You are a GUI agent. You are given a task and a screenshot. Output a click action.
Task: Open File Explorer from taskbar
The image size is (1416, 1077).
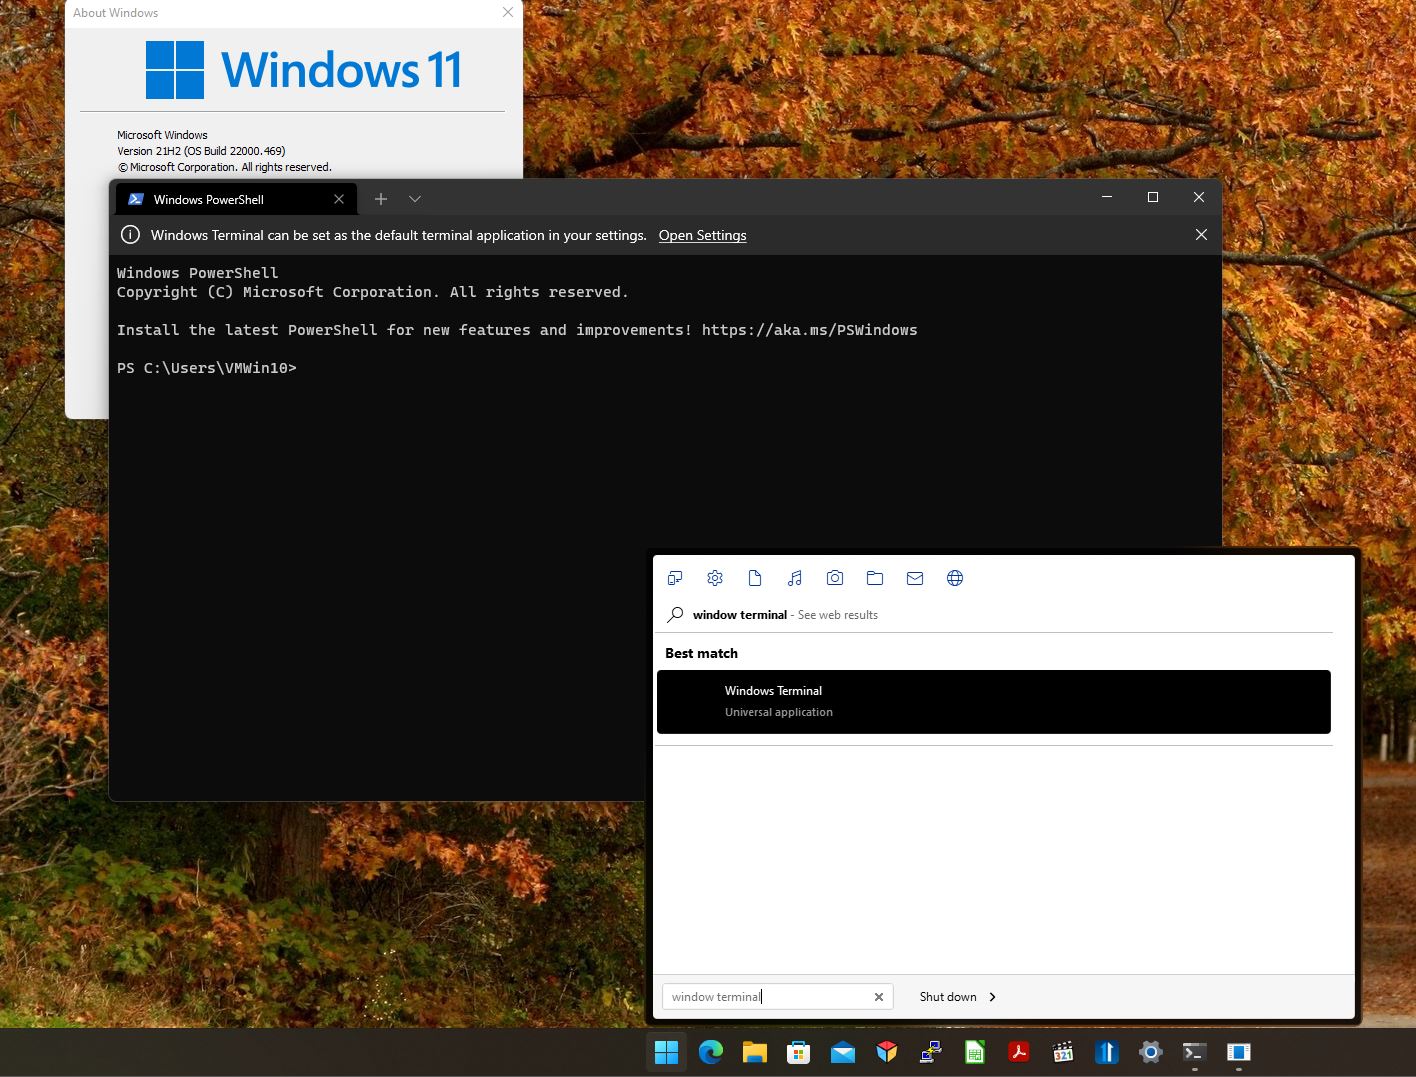[754, 1052]
